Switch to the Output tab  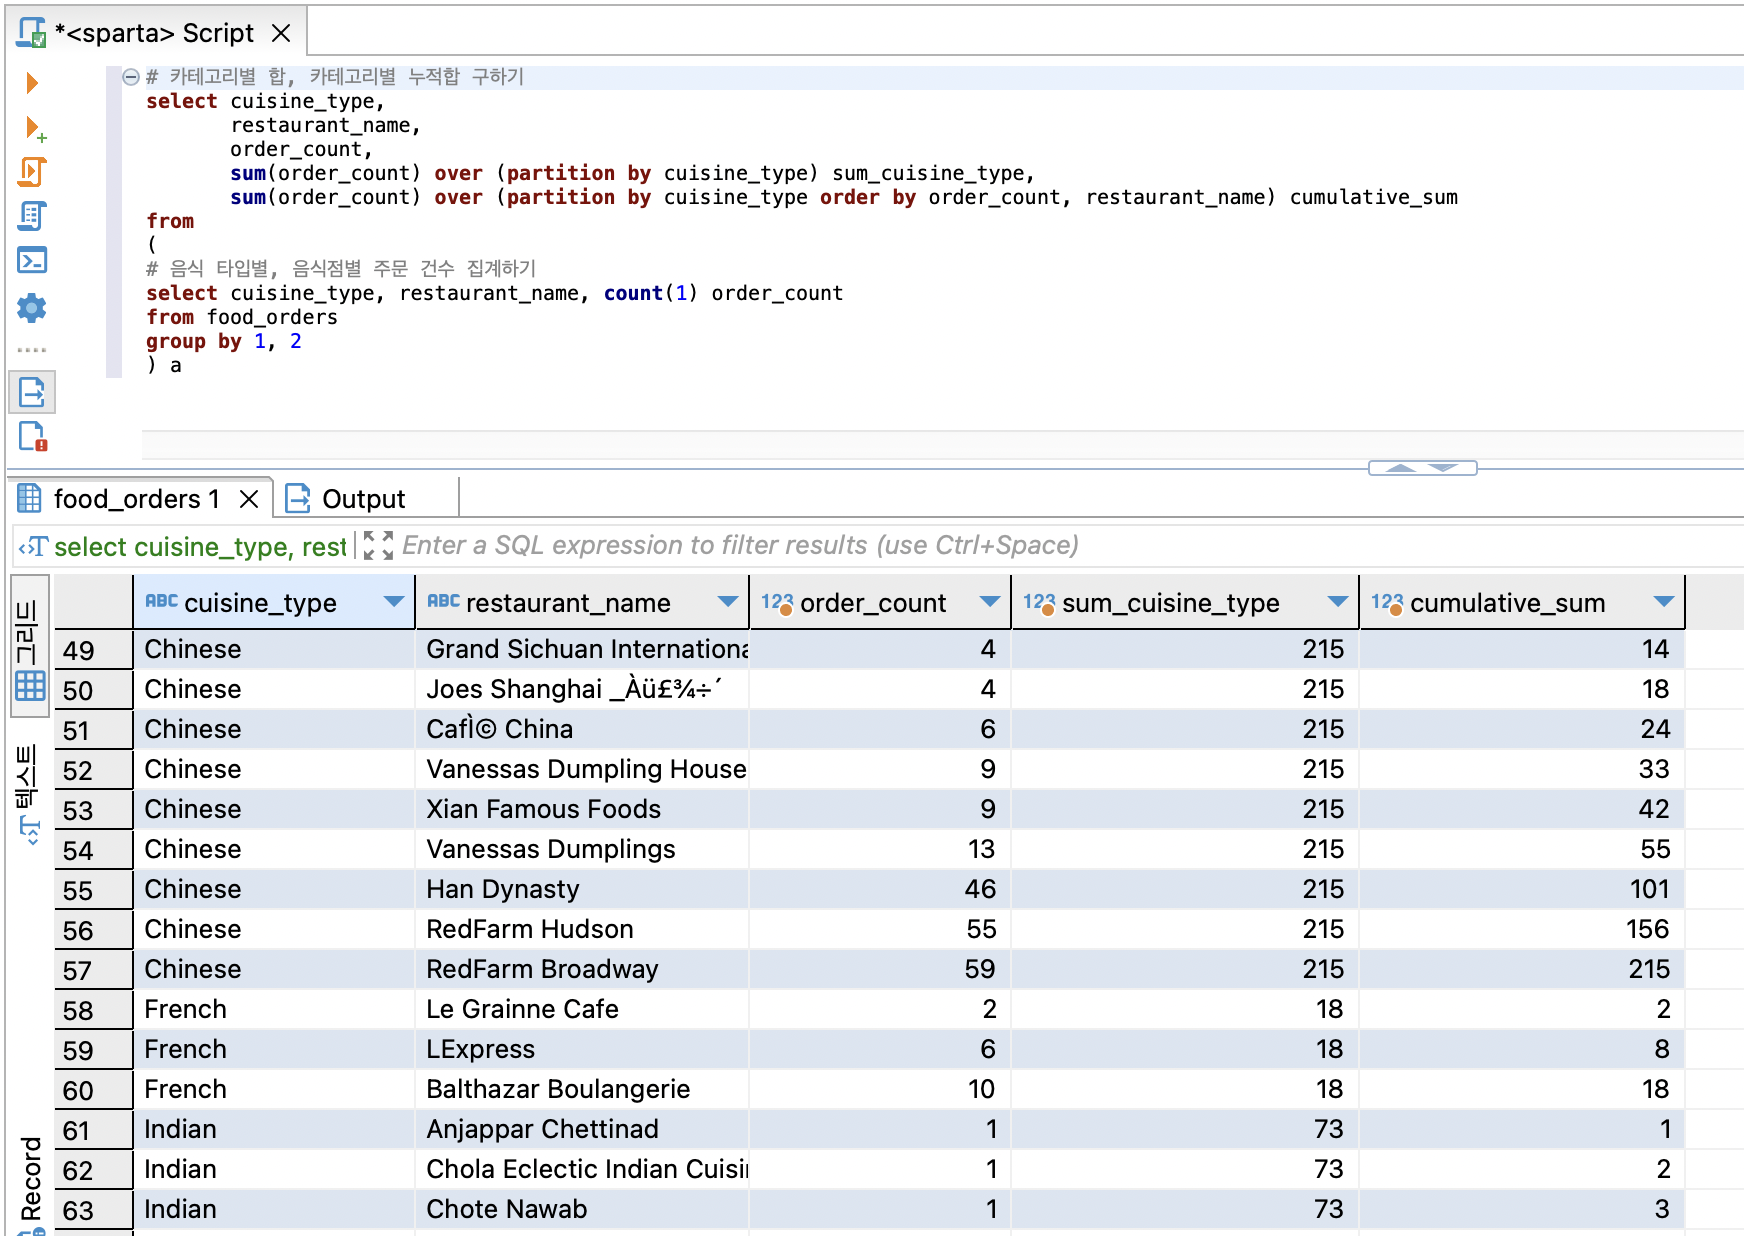(x=346, y=499)
